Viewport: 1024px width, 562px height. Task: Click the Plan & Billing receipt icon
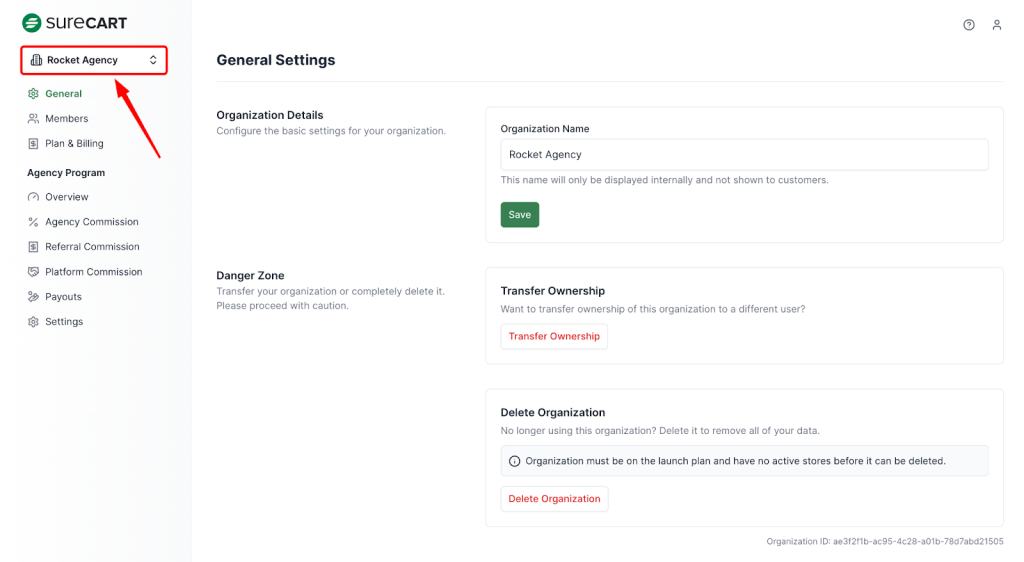pyautogui.click(x=34, y=144)
